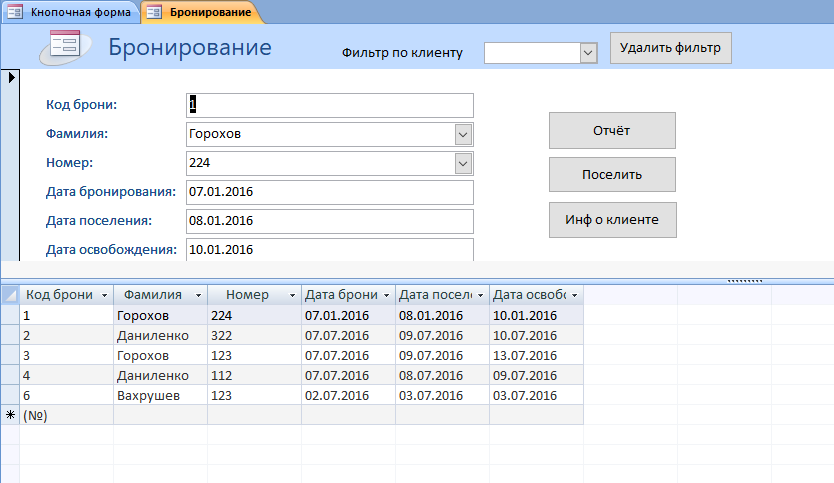Select row selector for booking 4
Viewport: 834px width, 483px height.
pyautogui.click(x=10, y=375)
